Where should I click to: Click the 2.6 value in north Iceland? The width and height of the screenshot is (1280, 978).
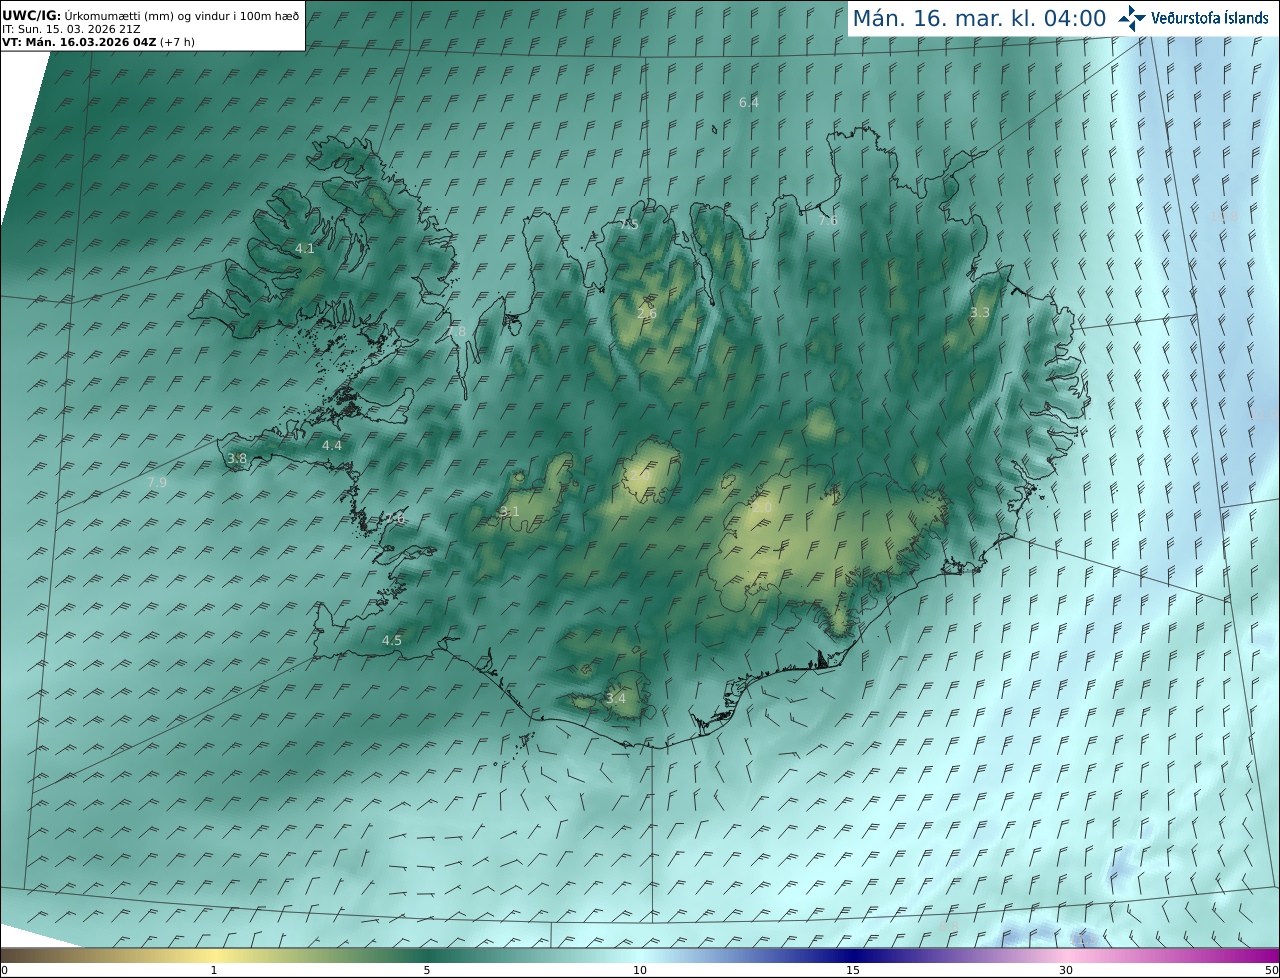click(647, 313)
